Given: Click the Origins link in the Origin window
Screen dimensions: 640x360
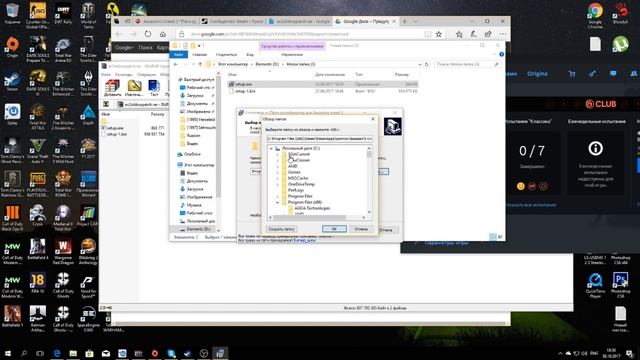Looking at the screenshot, I should pos(537,74).
